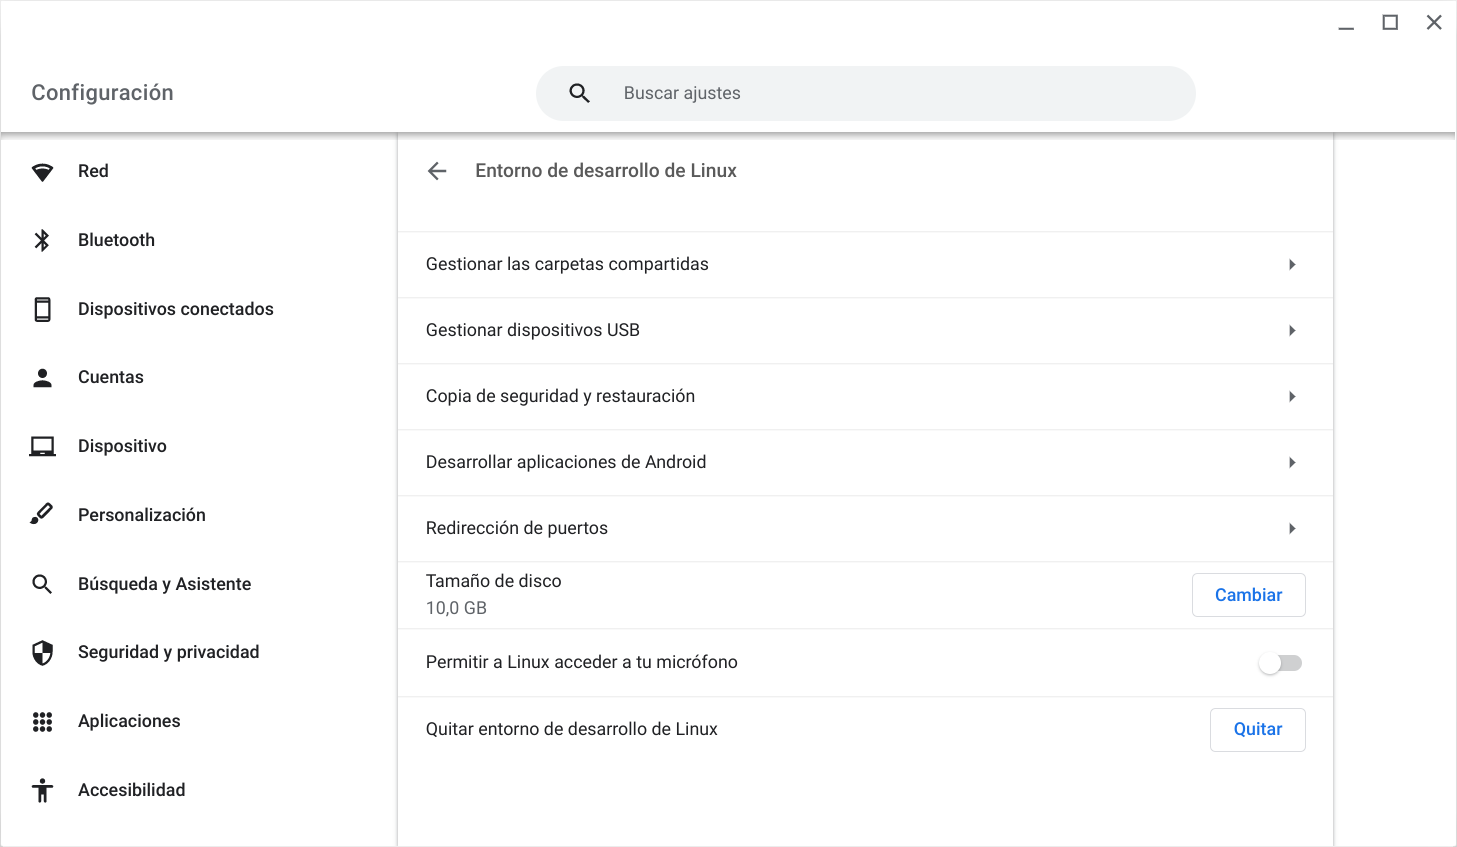Viewport: 1457px width, 847px height.
Task: Enable Linux microphone access toggle
Action: click(1280, 663)
